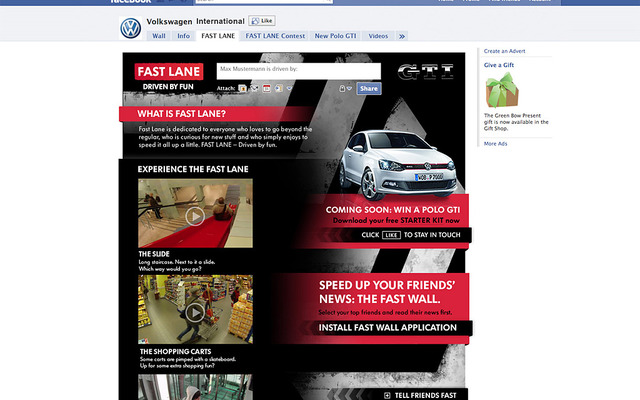Share the status update
Image resolution: width=640 pixels, height=400 pixels.
(369, 89)
